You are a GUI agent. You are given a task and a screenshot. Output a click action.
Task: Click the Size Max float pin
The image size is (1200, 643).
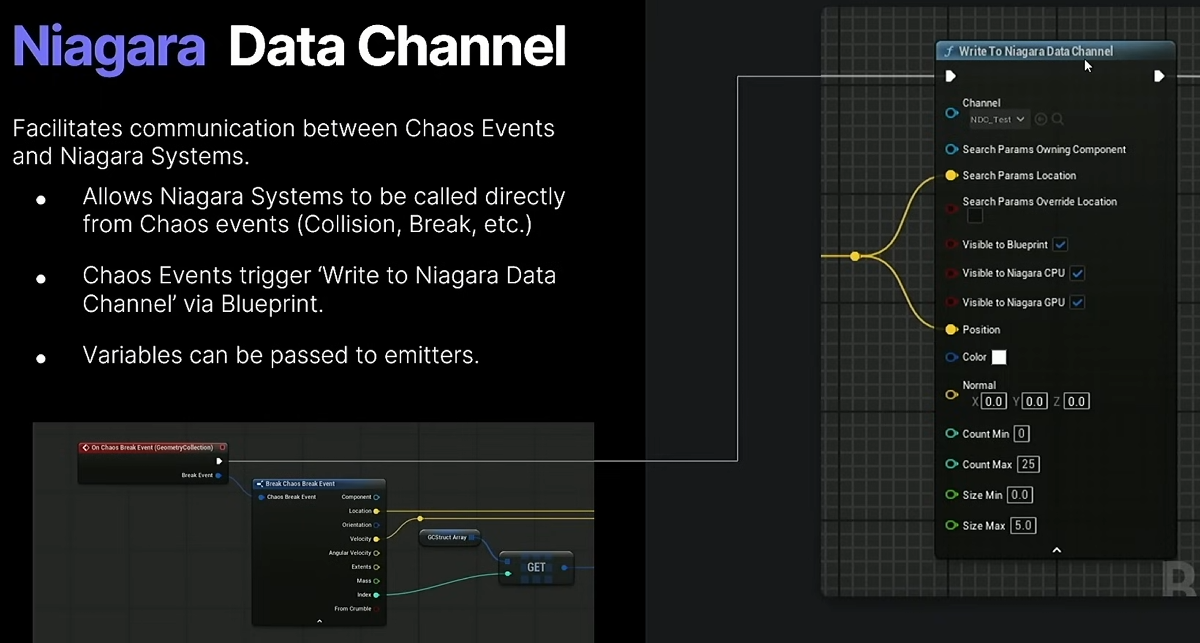coord(951,526)
